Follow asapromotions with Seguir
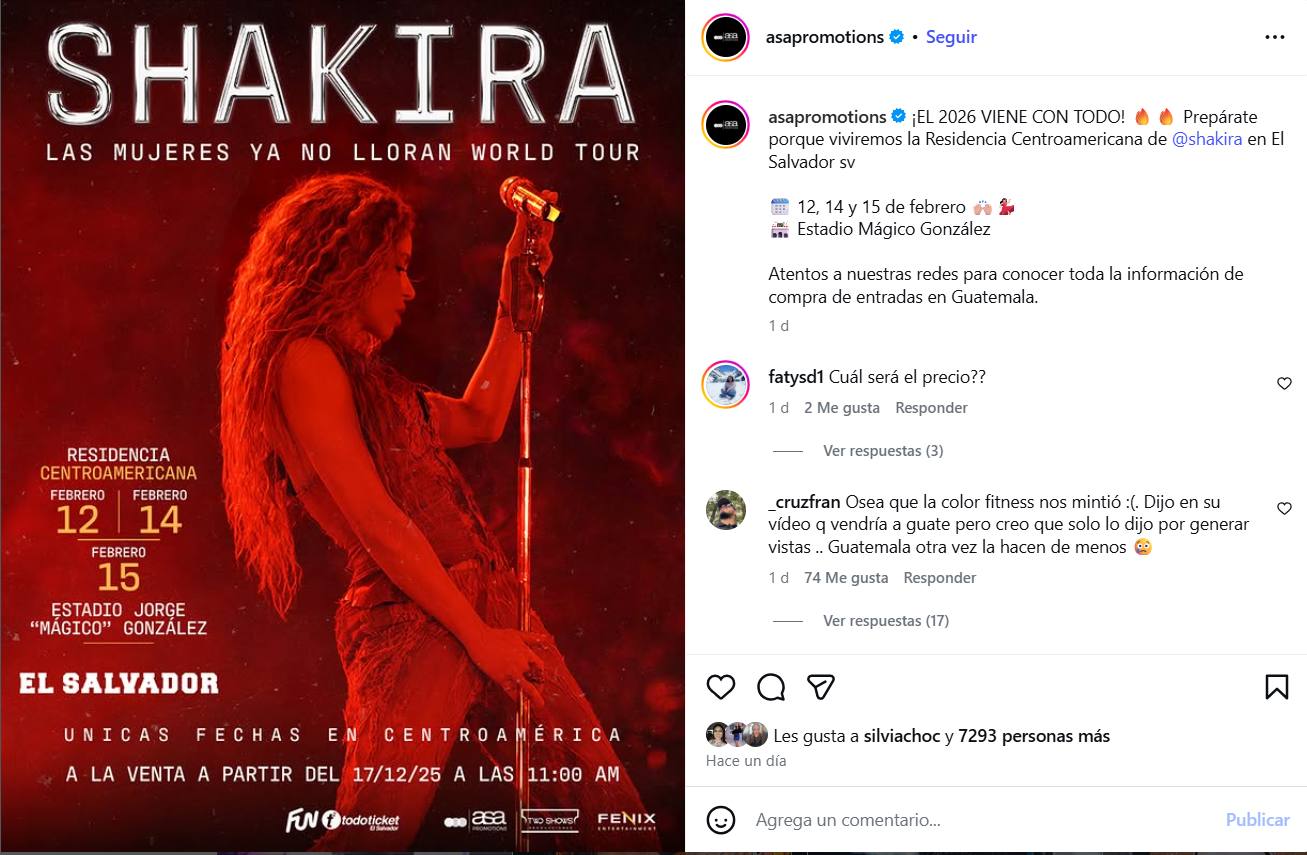This screenshot has height=855, width=1307. (x=951, y=37)
